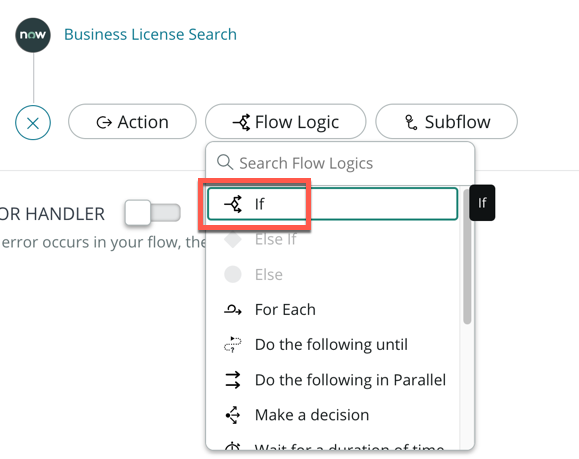Image resolution: width=579 pixels, height=459 pixels.
Task: Click the For Each loop icon
Action: tap(233, 309)
